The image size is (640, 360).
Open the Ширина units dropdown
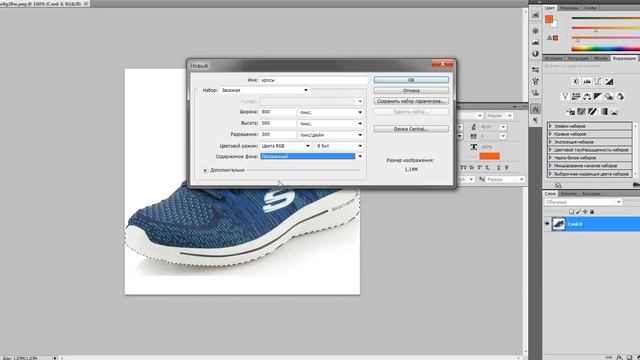[x=331, y=112]
